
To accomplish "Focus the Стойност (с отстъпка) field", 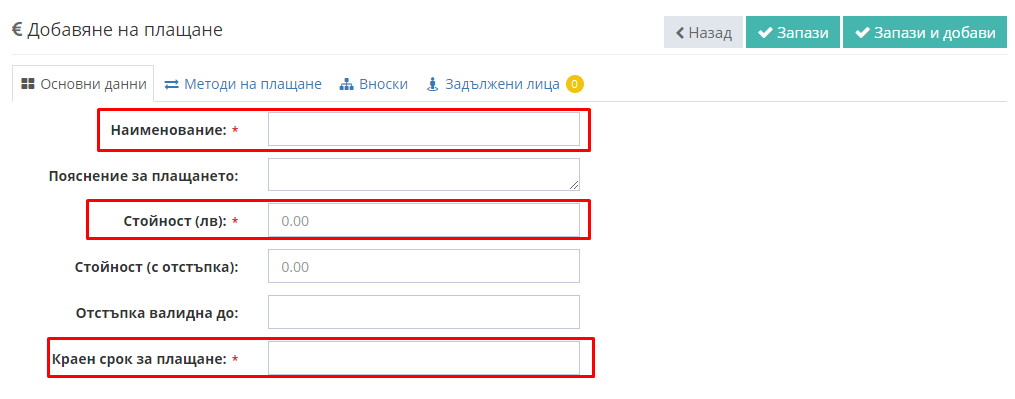I will click(x=424, y=266).
